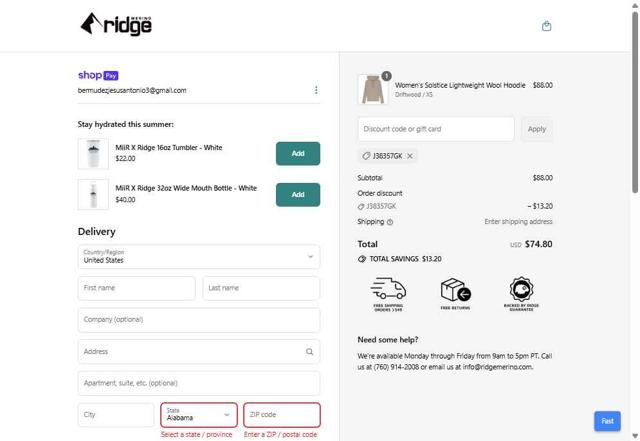Click the 'Enter a ZIP / postal code' error
This screenshot has width=640, height=441.
click(x=280, y=434)
